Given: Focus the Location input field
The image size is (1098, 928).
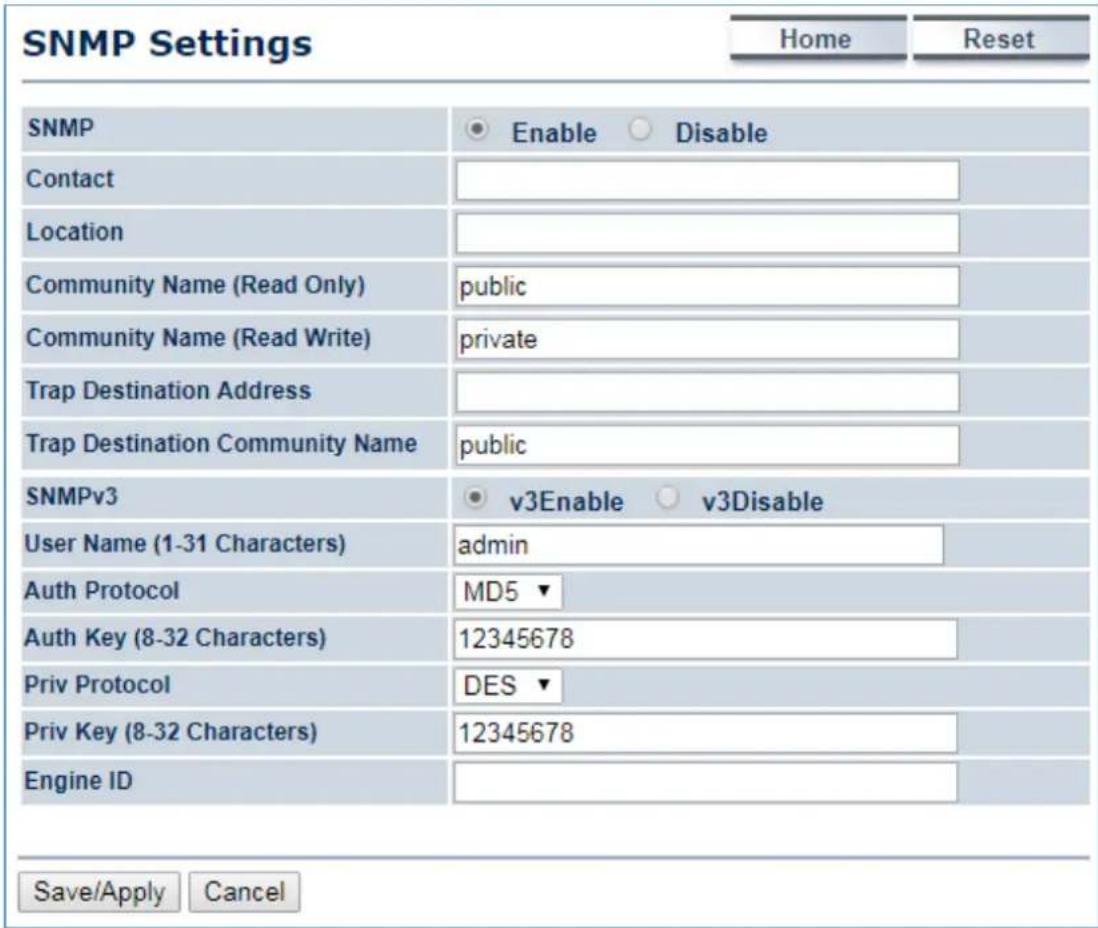Looking at the screenshot, I should click(x=707, y=233).
